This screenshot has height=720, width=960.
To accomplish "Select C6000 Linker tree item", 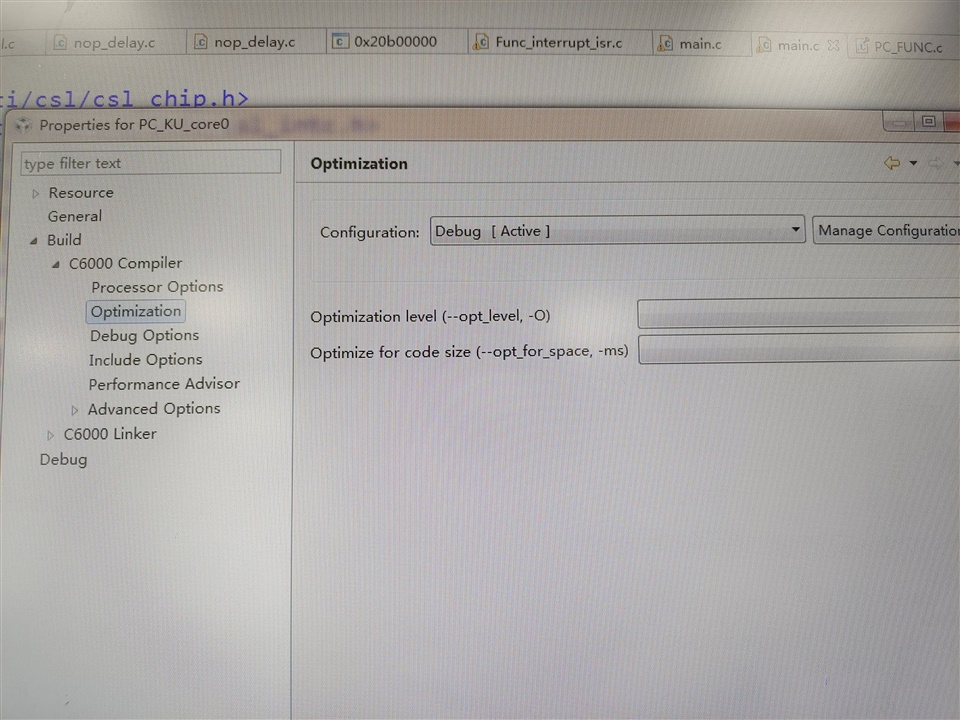I will [110, 434].
